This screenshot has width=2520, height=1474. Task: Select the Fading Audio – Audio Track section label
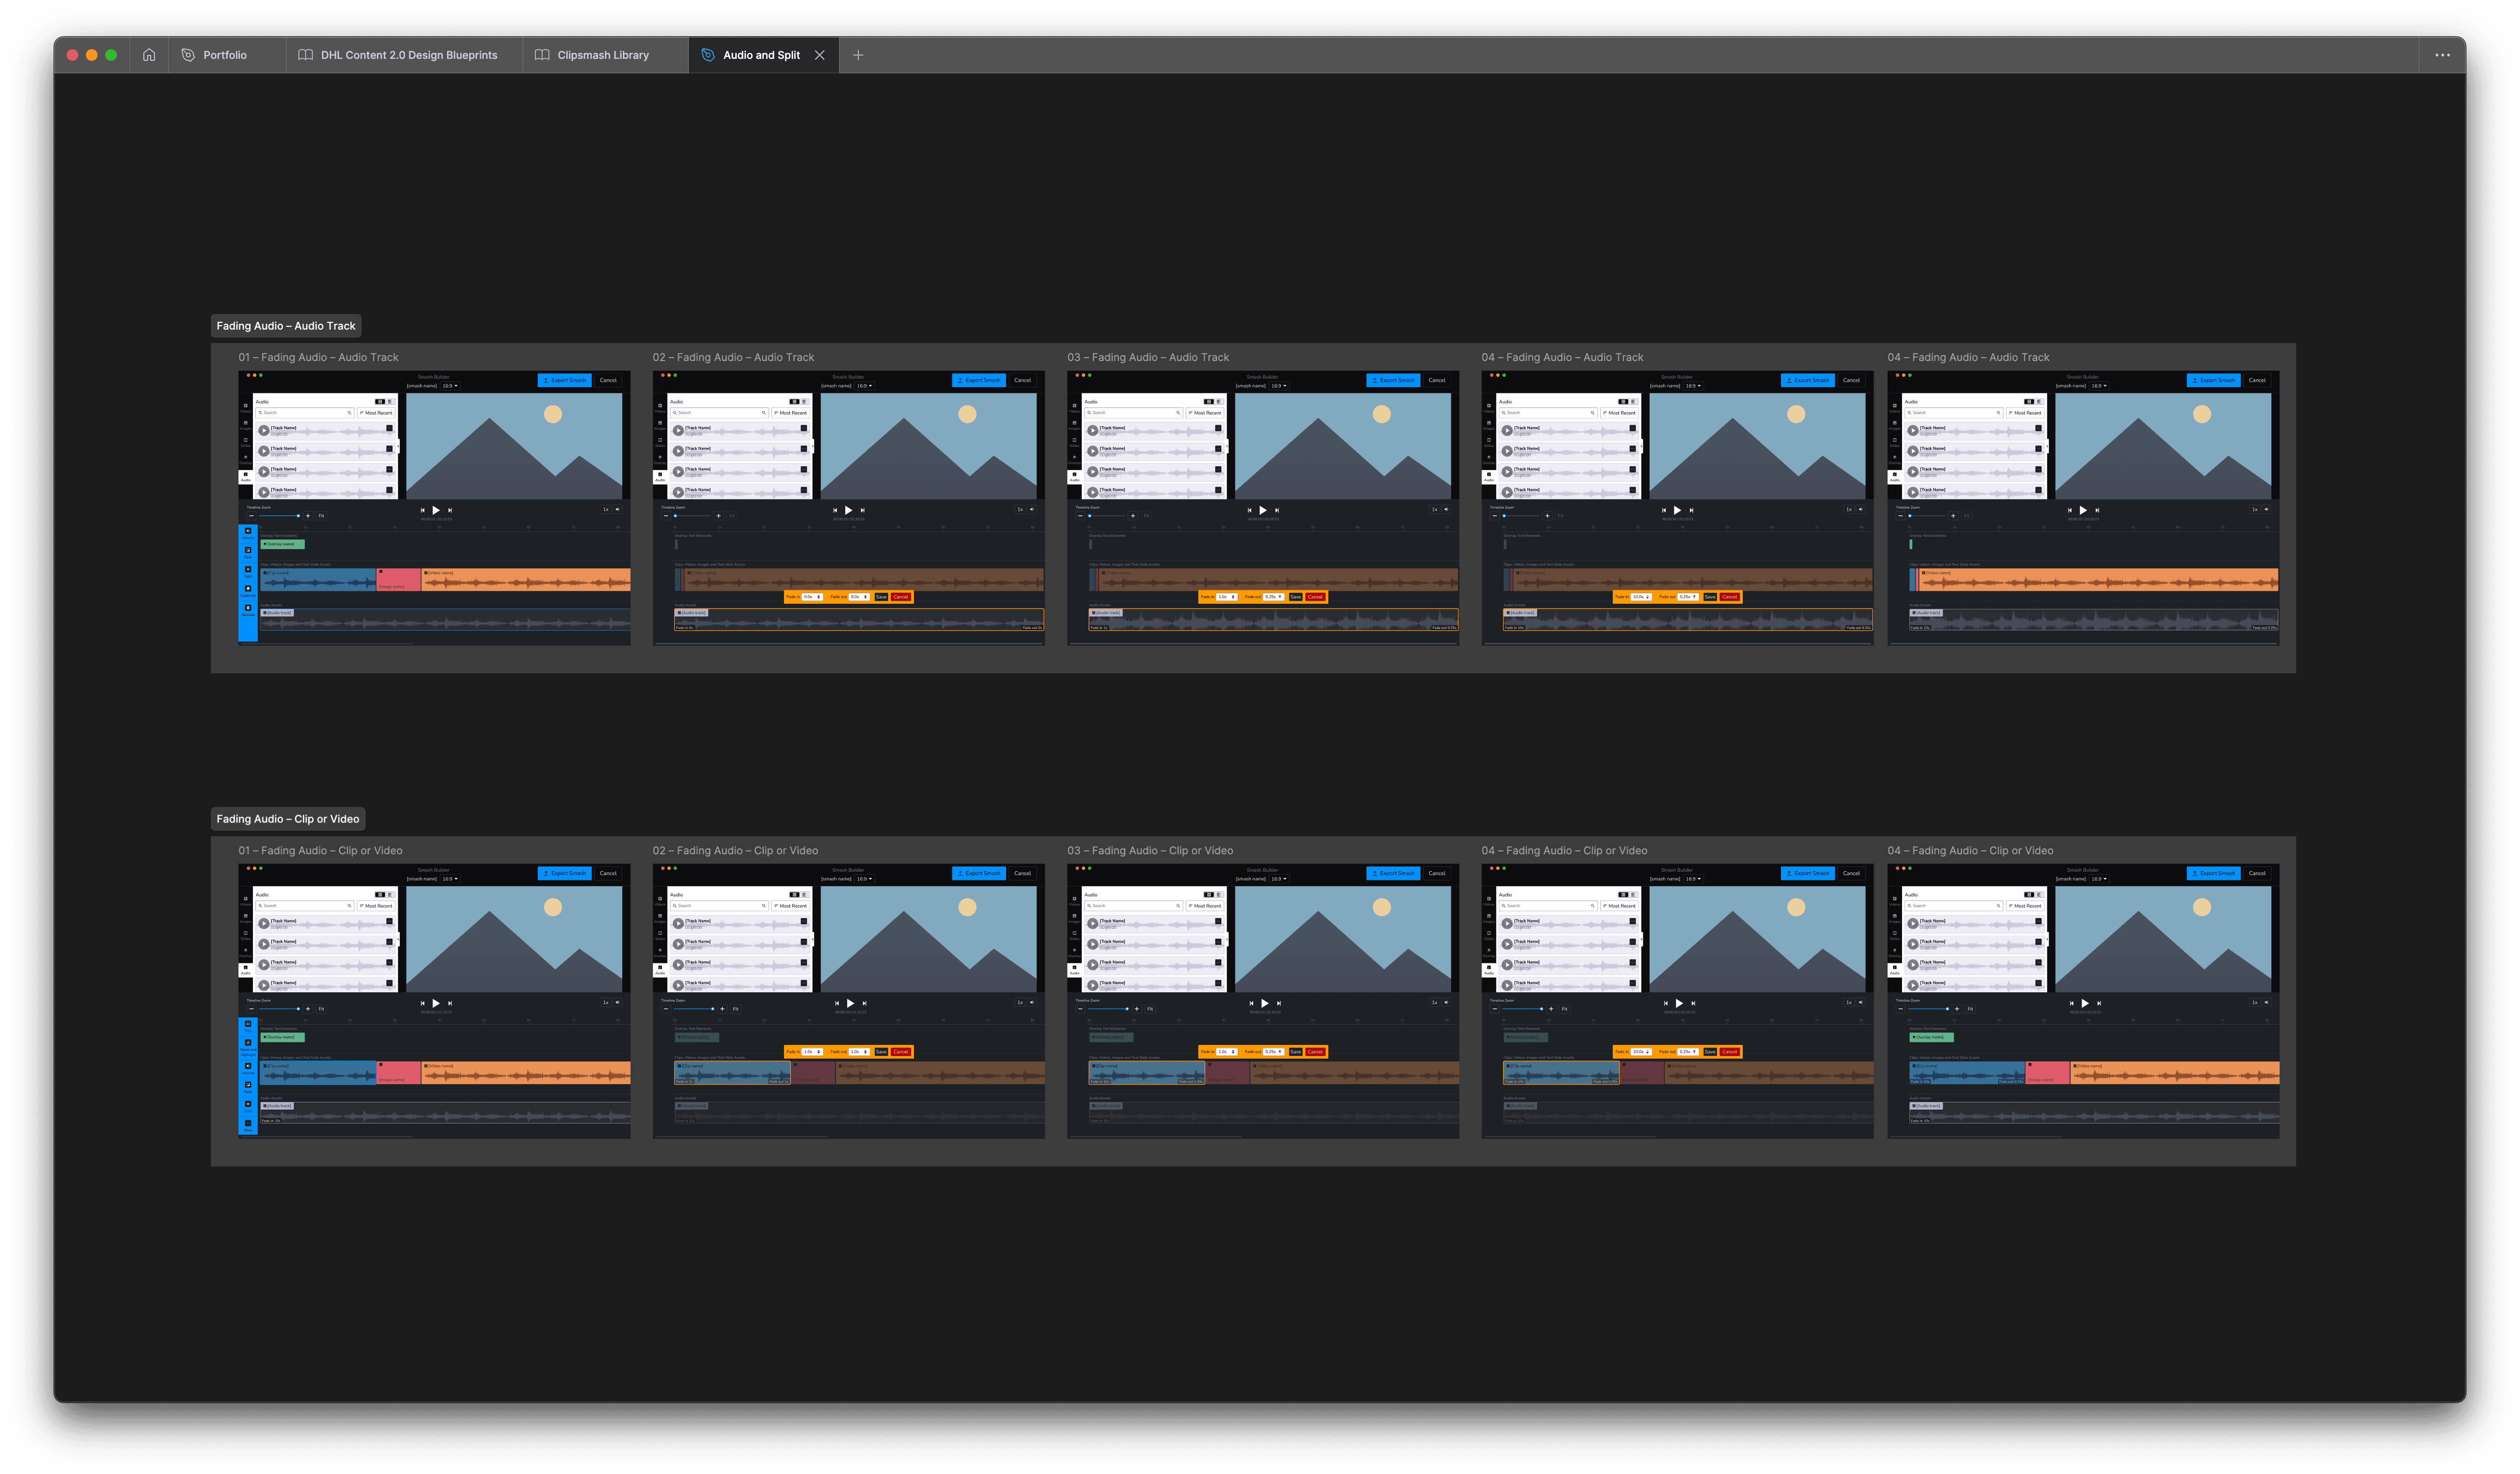point(286,326)
